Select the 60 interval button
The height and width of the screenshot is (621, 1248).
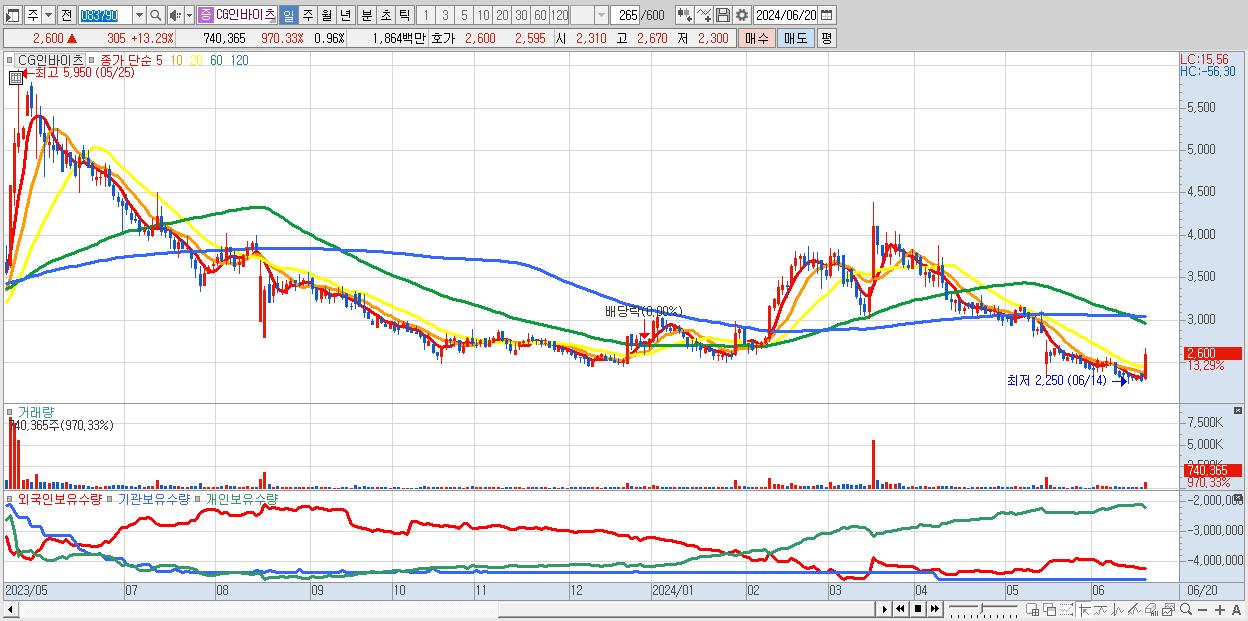pyautogui.click(x=540, y=15)
